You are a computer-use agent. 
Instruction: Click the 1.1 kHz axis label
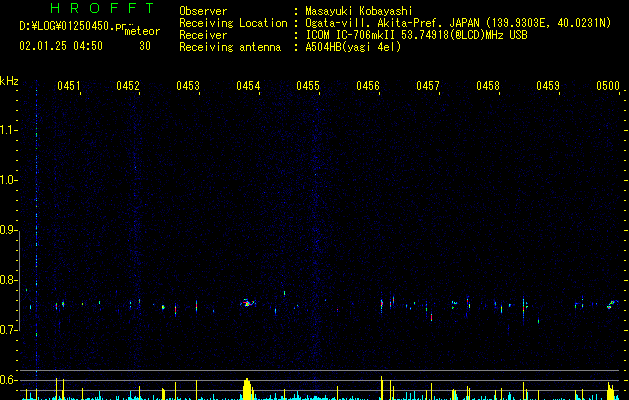(x=8, y=130)
